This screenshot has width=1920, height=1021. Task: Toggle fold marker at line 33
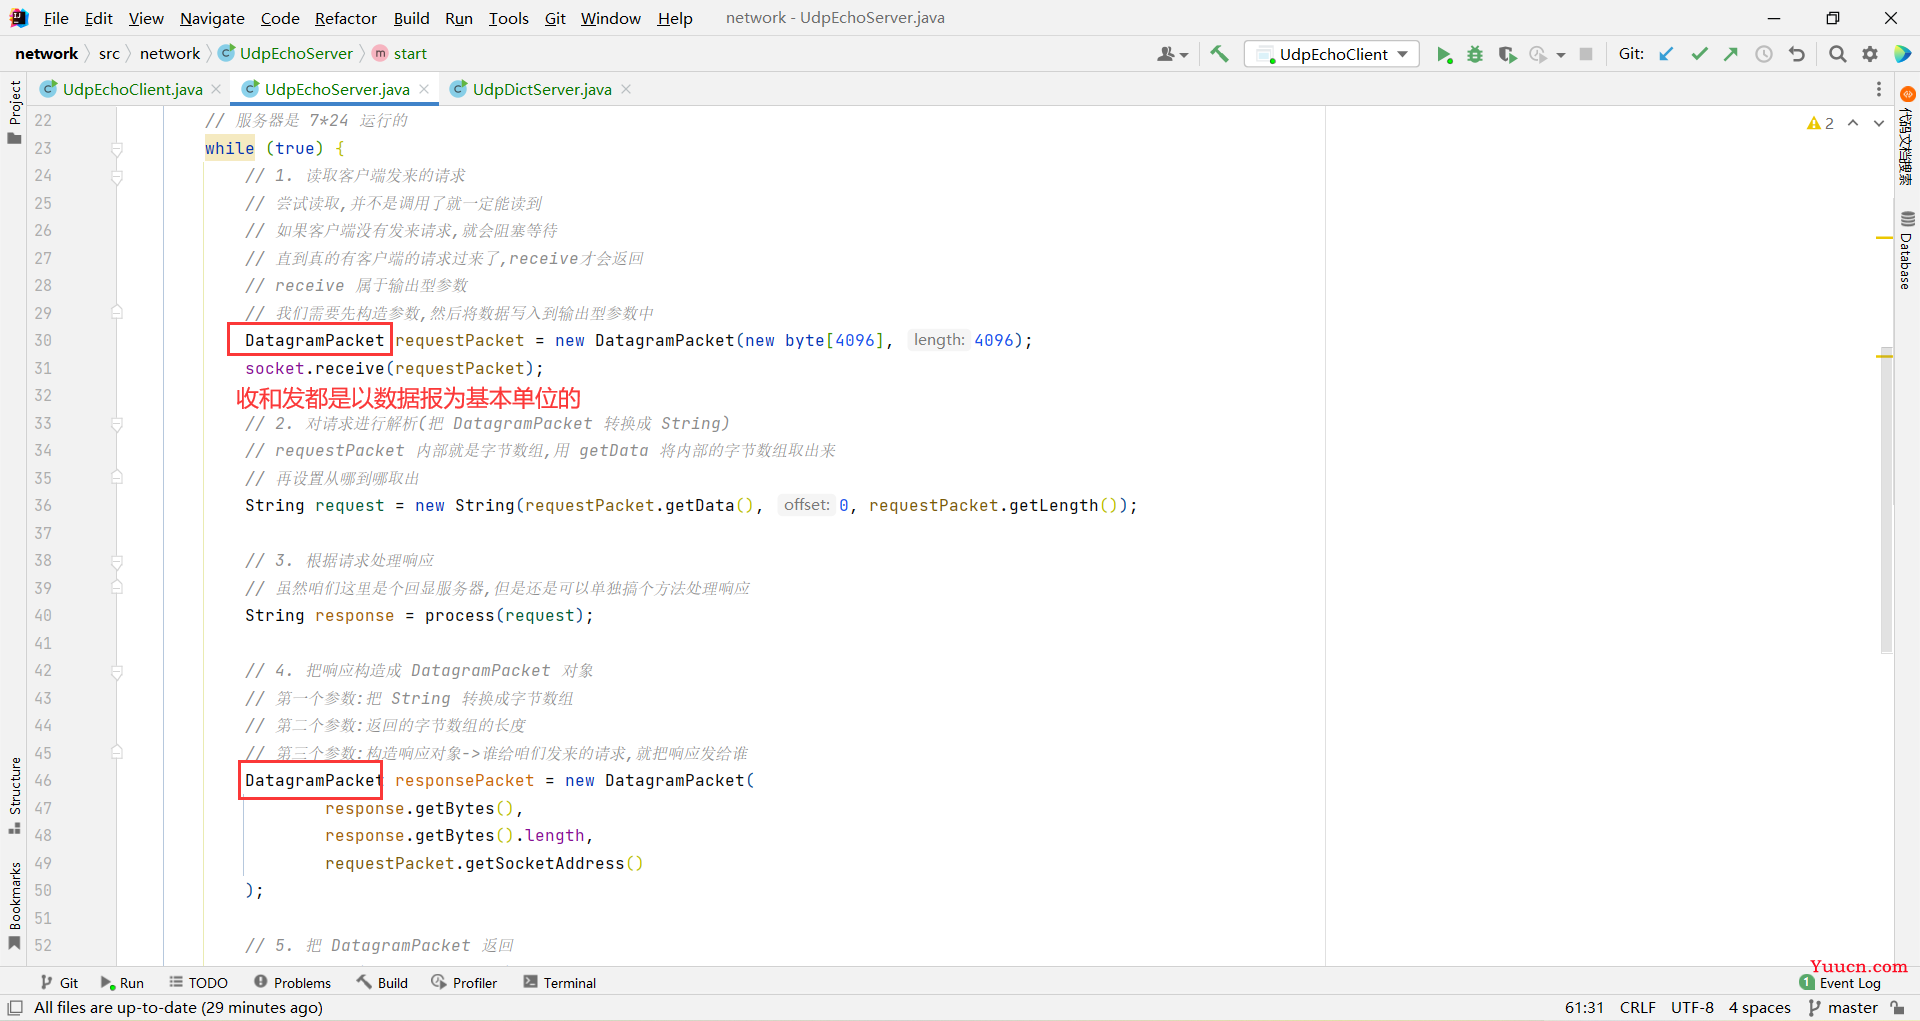click(117, 424)
